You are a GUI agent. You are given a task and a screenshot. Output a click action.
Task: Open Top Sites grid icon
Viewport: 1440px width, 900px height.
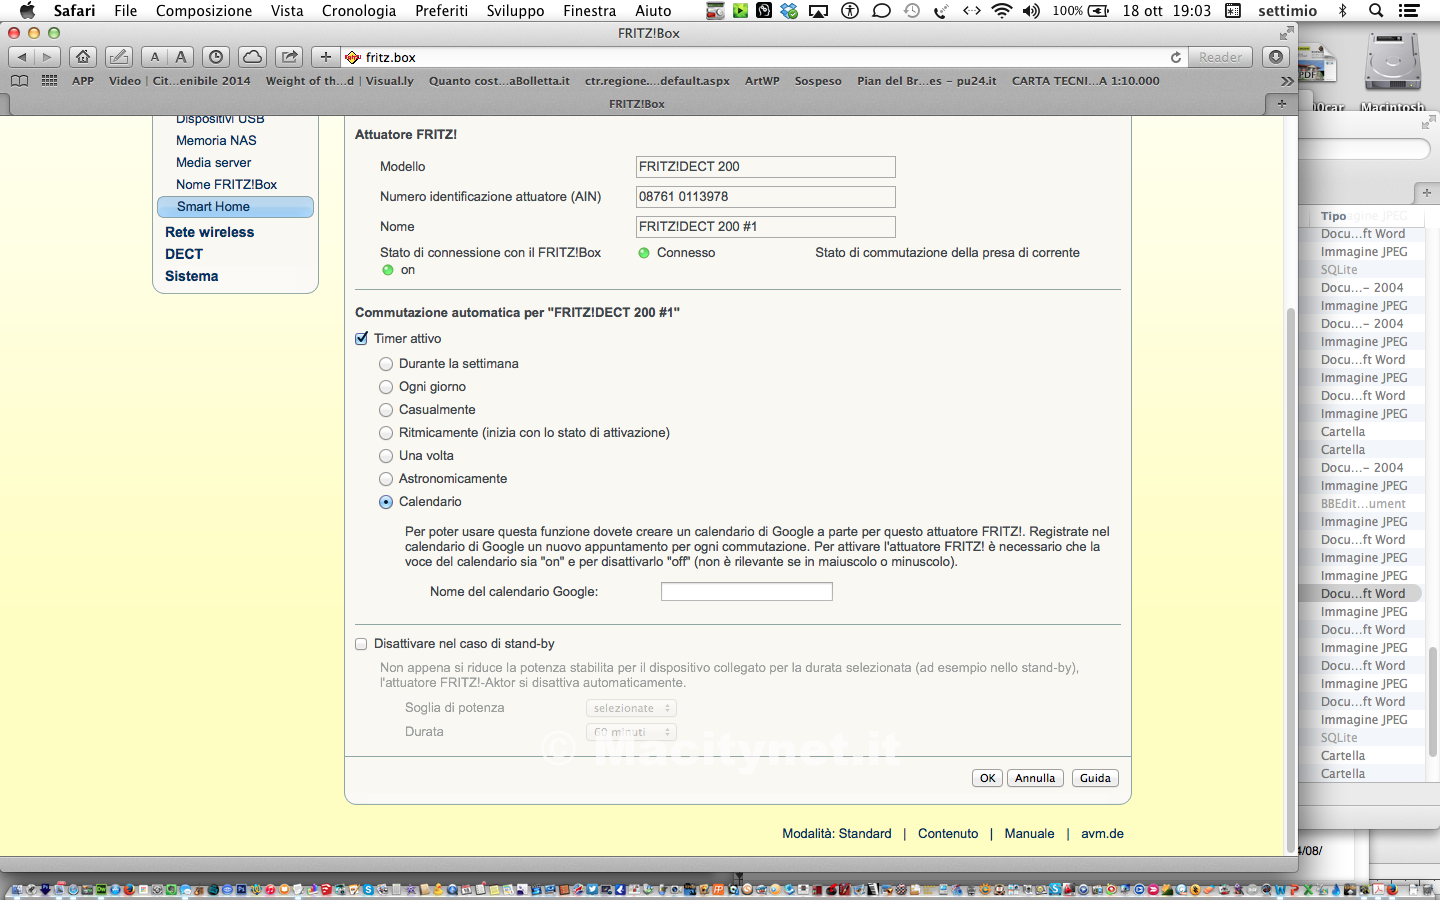tap(49, 81)
